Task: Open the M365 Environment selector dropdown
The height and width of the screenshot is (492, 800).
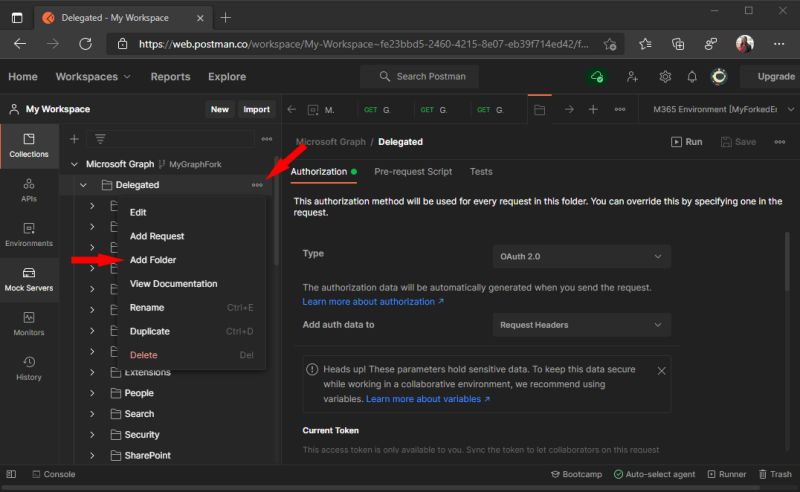Action: click(x=723, y=109)
